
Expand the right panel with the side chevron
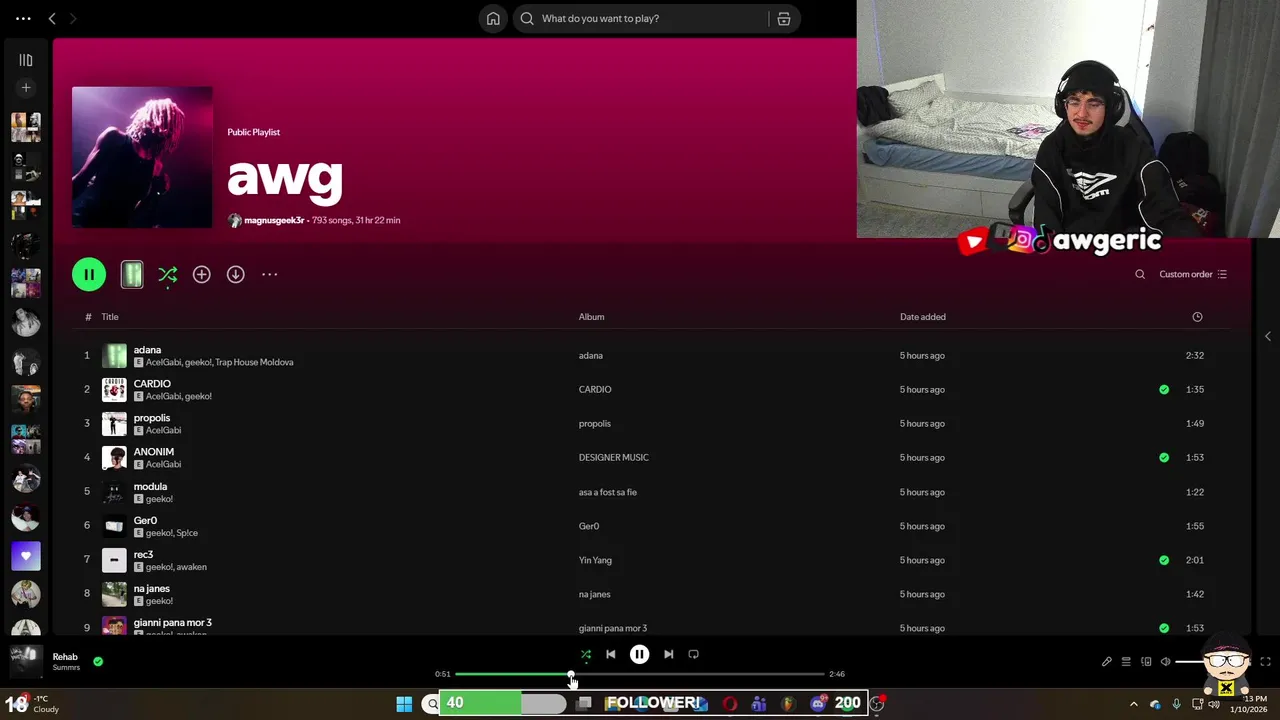point(1268,336)
